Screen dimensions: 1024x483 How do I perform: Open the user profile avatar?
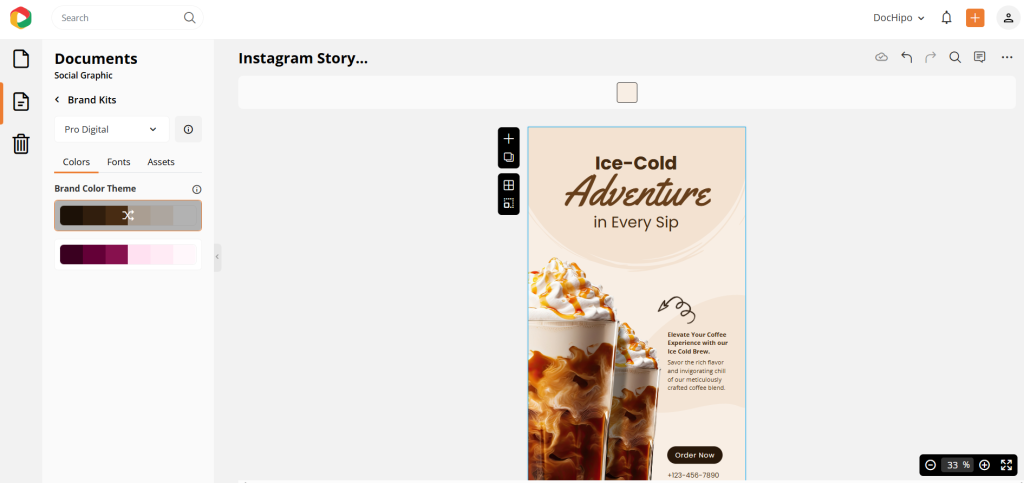click(1008, 18)
